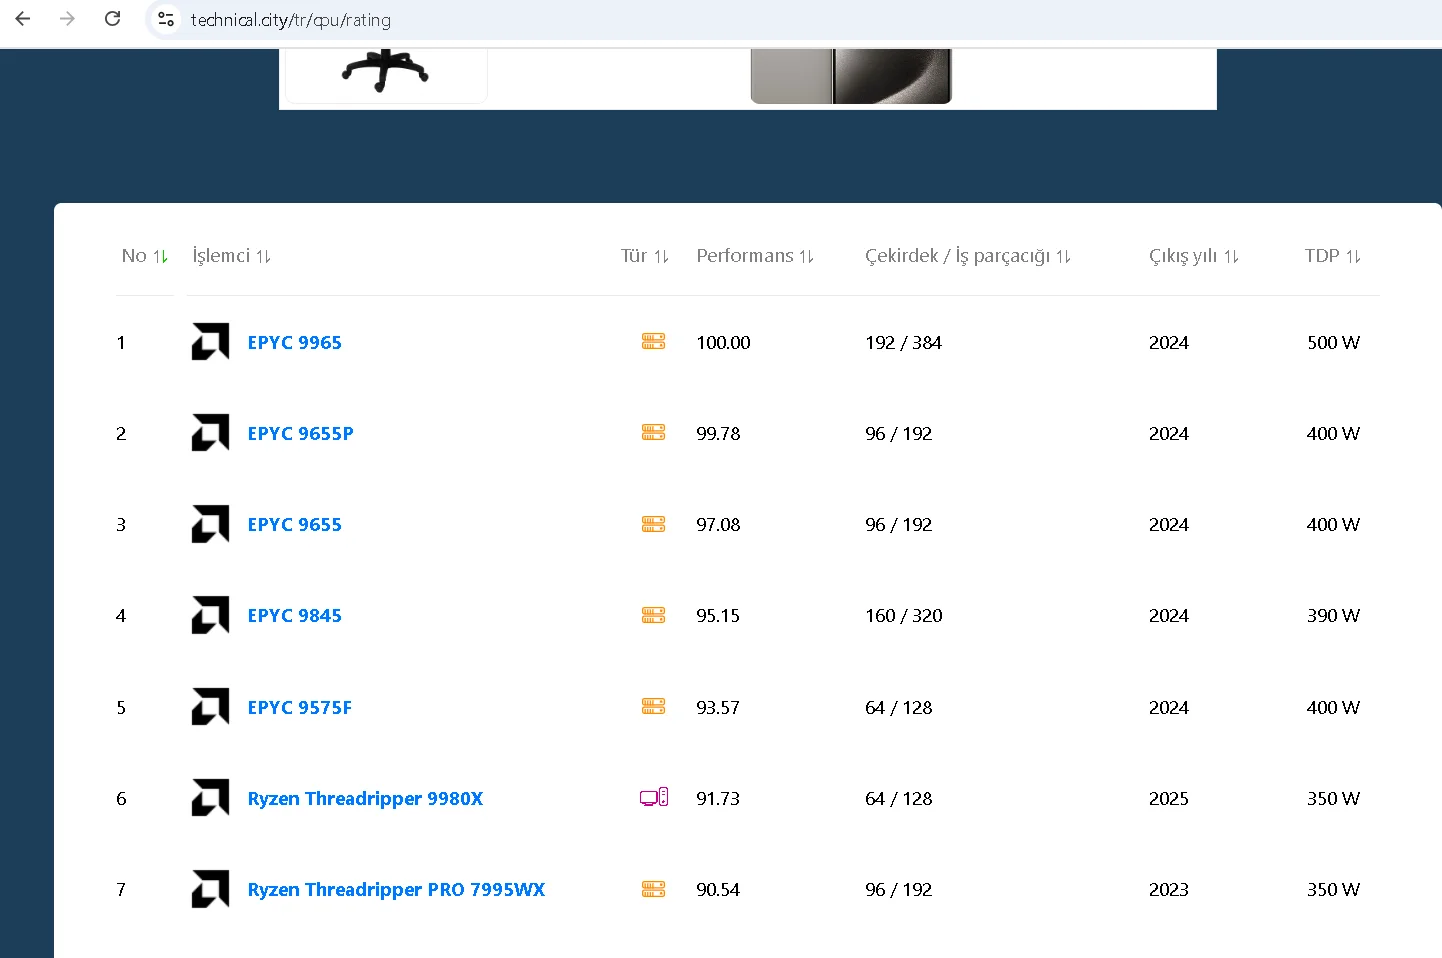This screenshot has width=1442, height=958.
Task: Select performance score 95.15
Action: tap(718, 616)
